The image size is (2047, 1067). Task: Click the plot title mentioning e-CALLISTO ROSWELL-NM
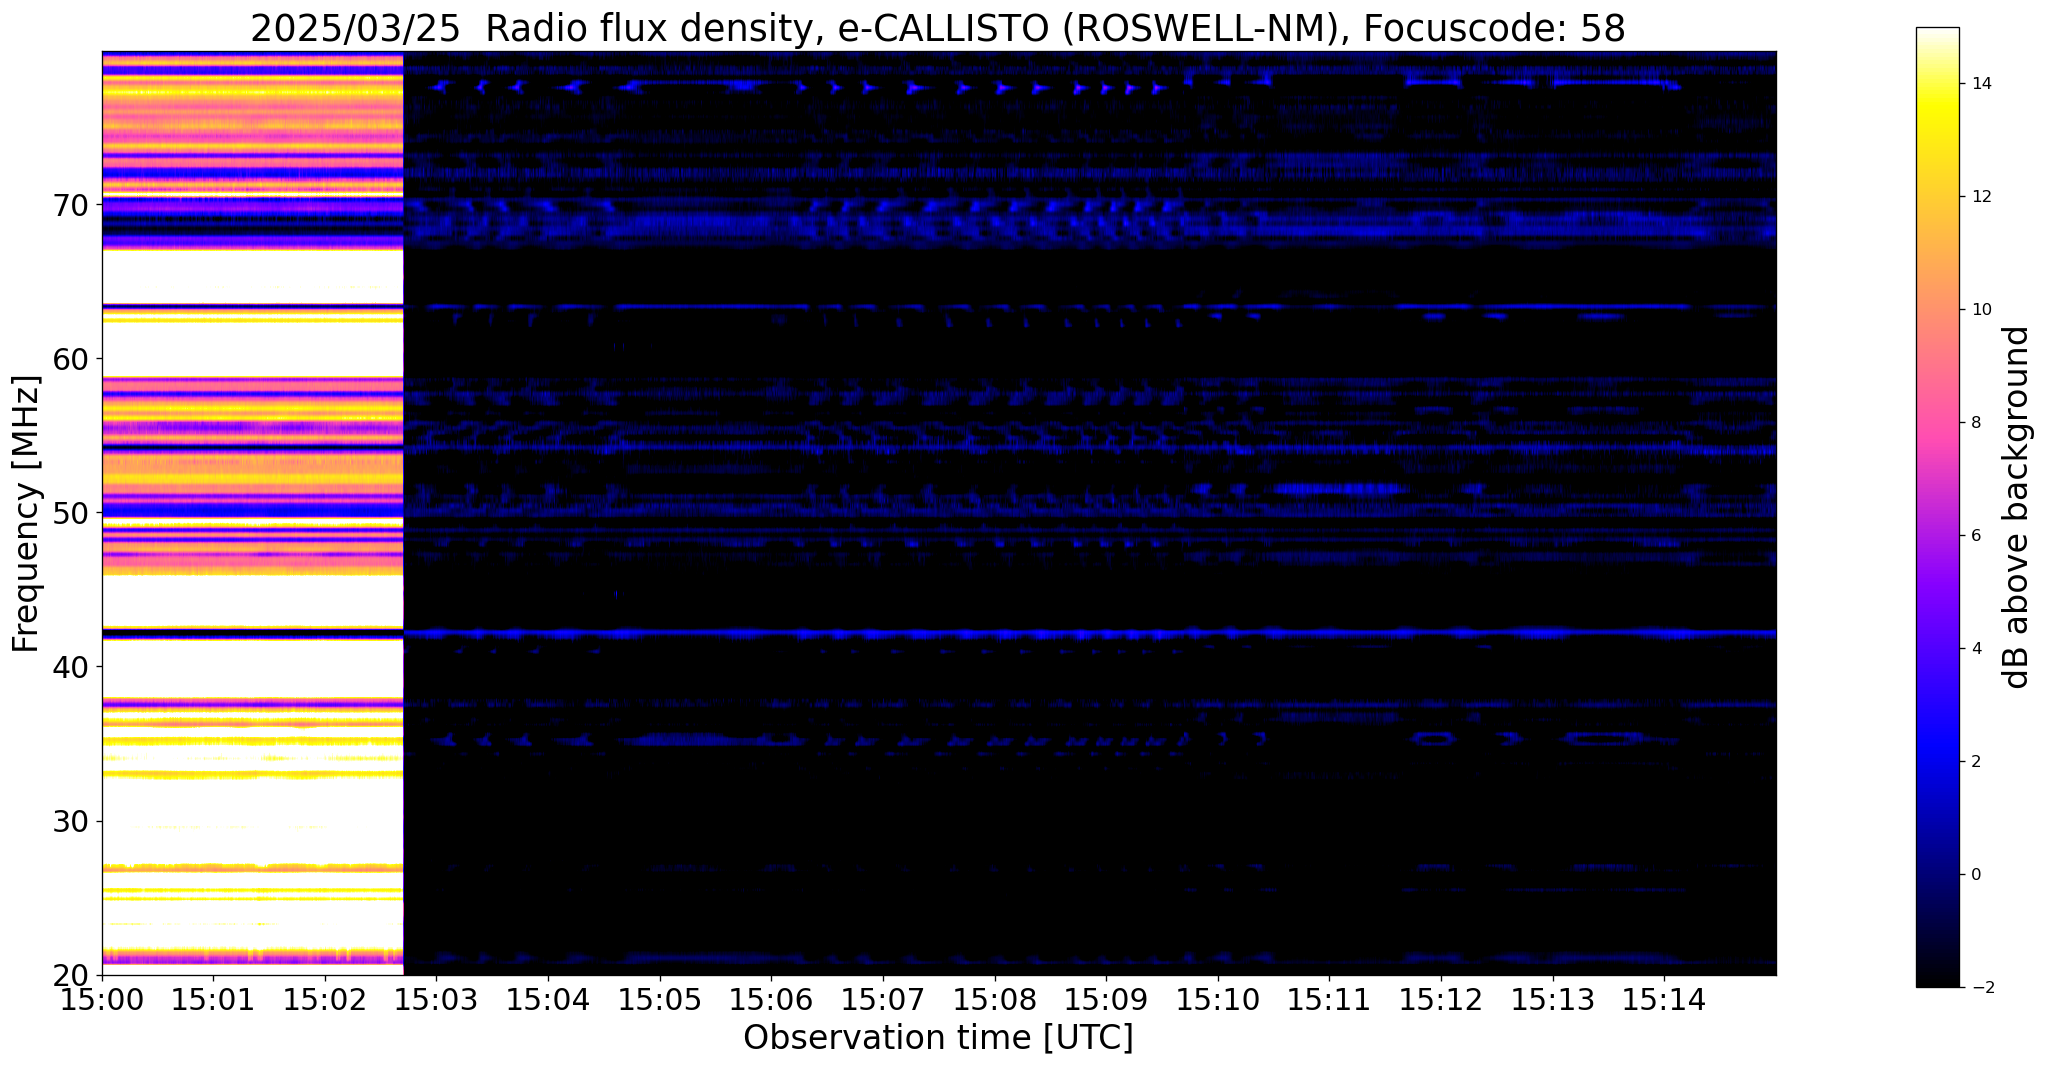click(x=937, y=28)
